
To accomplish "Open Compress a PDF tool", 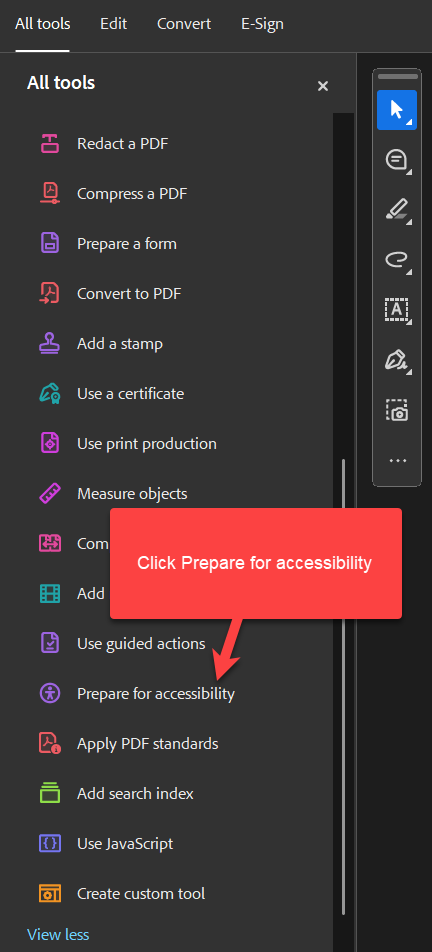I will coord(132,194).
